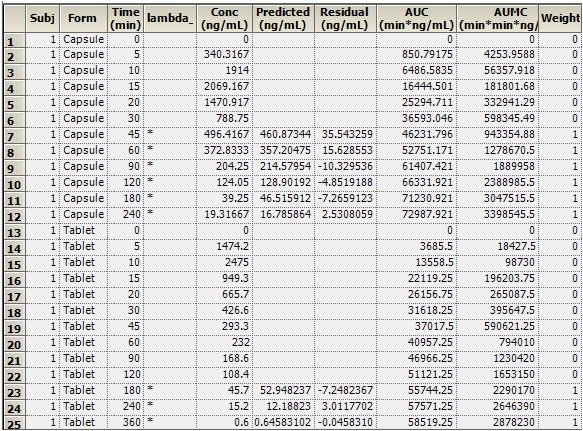Screen dimensions: 583x431
Task: Select the Predicted (ng/mL) column header
Action: tap(283, 18)
